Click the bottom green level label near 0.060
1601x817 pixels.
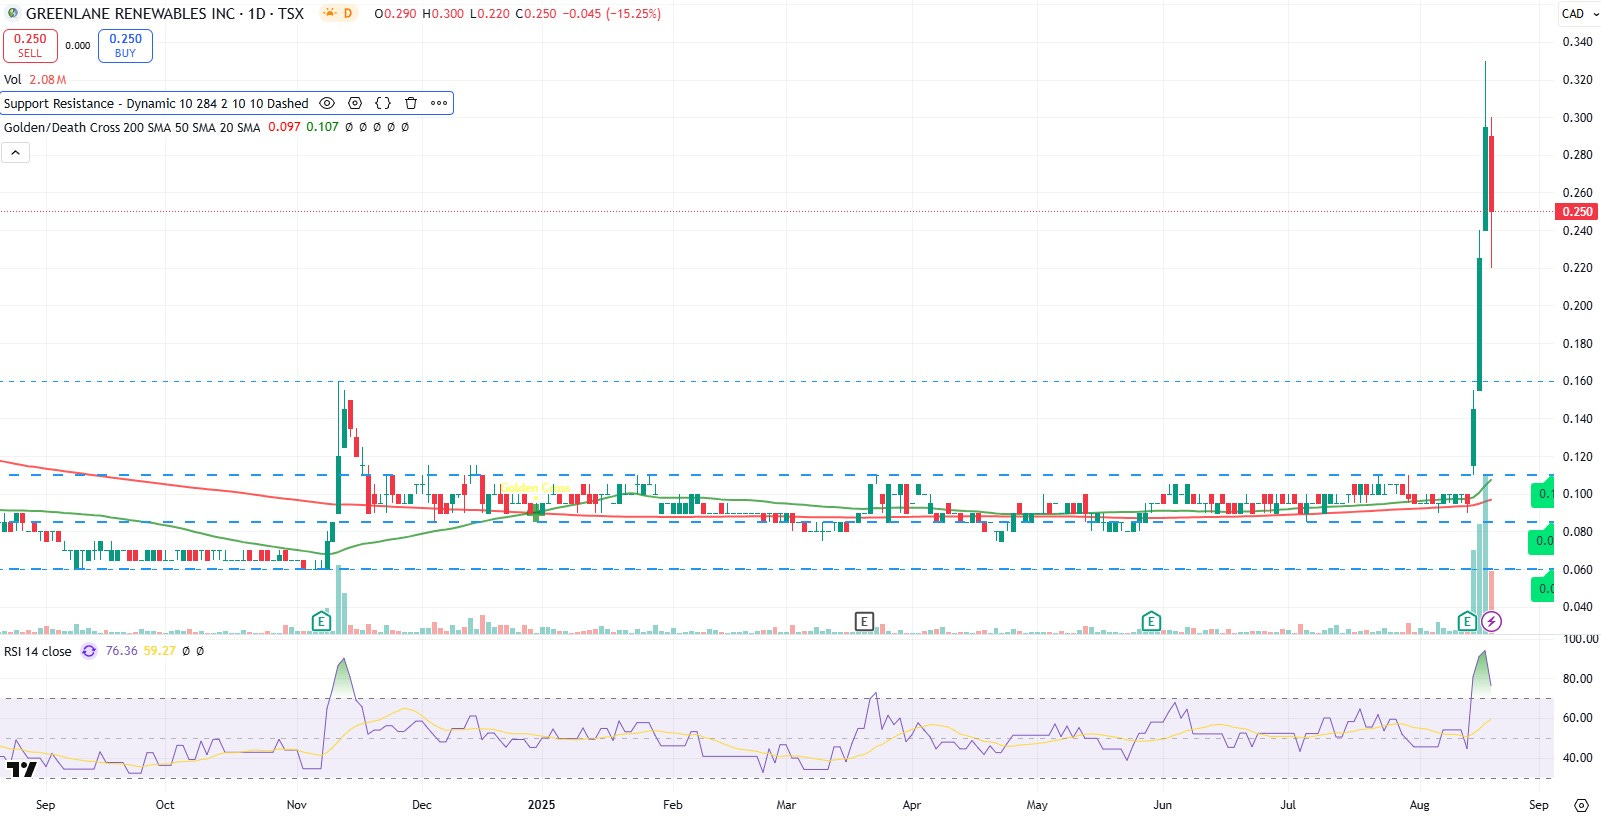[1544, 589]
